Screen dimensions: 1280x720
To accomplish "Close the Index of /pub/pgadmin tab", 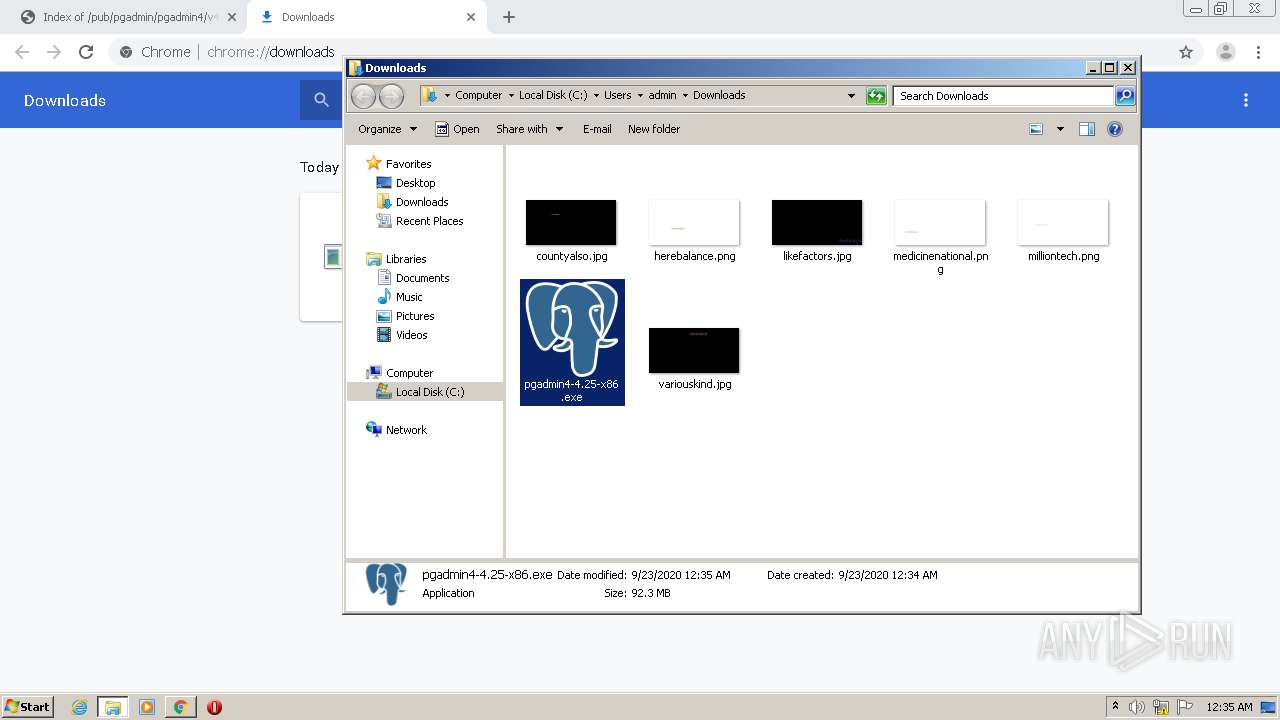I will [x=231, y=17].
